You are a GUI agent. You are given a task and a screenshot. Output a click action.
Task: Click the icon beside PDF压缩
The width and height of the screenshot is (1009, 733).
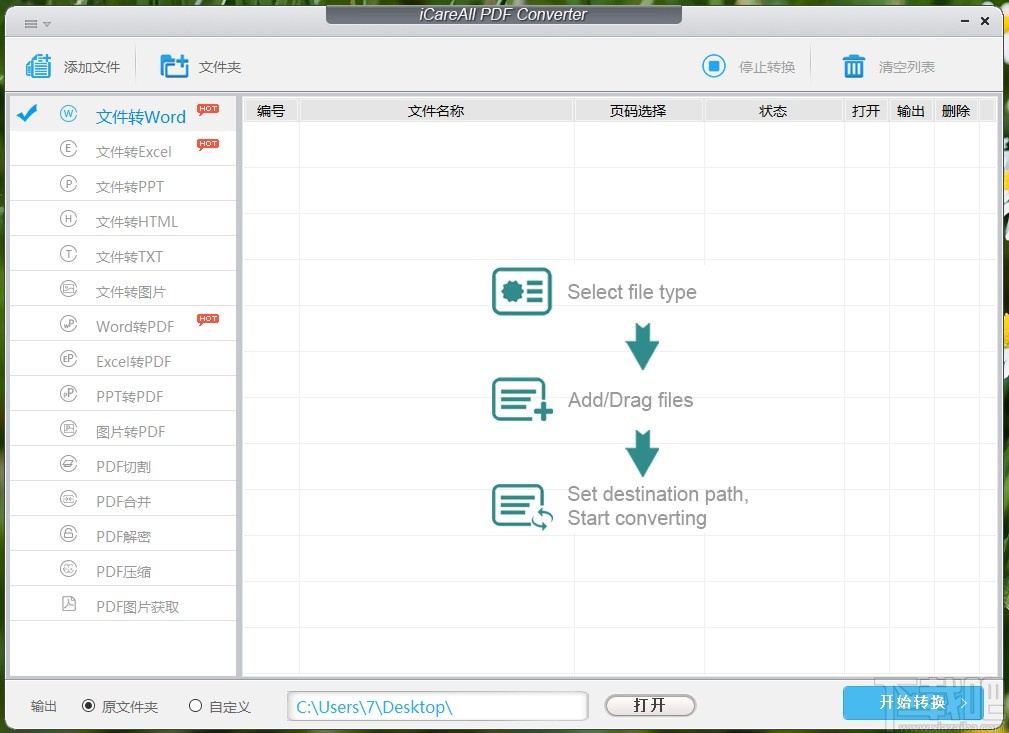(x=68, y=568)
